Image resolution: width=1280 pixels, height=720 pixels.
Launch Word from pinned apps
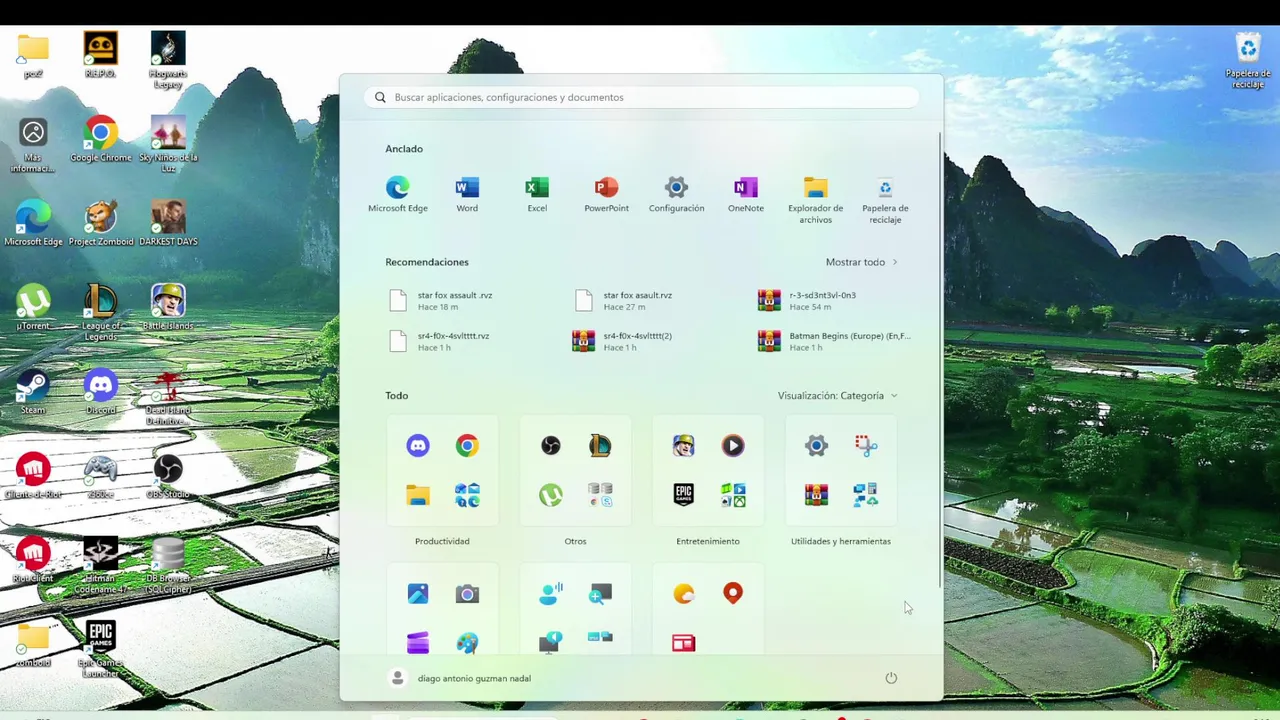[467, 194]
